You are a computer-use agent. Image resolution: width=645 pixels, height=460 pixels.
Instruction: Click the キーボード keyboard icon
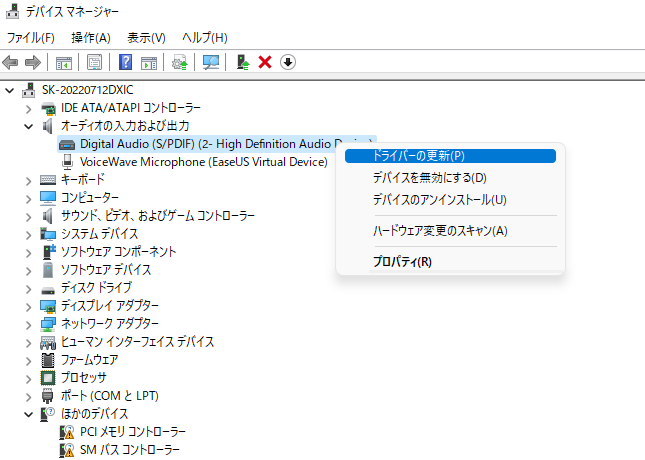pos(48,180)
